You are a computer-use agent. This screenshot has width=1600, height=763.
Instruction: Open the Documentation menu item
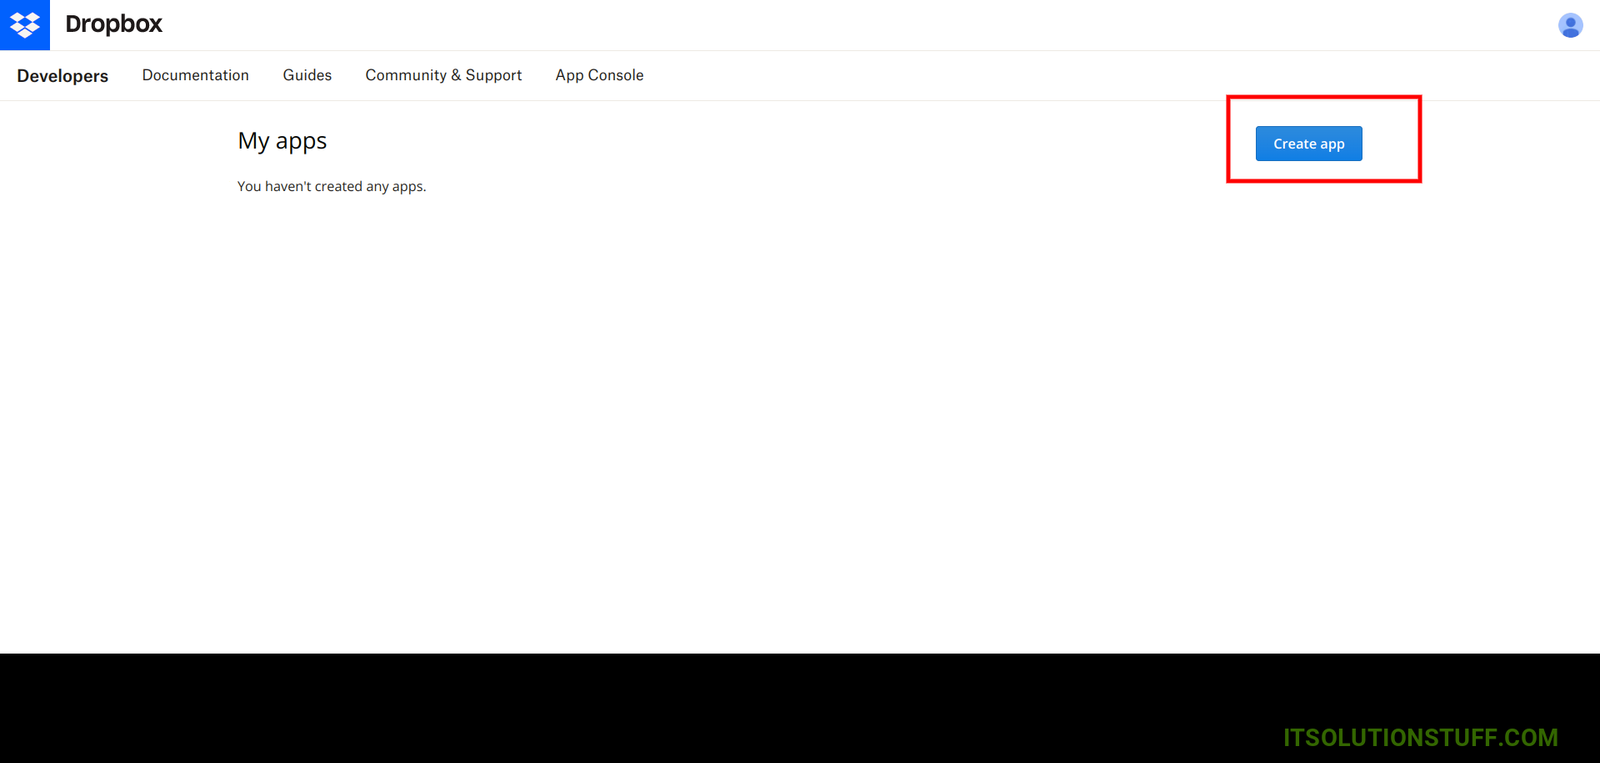(x=195, y=75)
